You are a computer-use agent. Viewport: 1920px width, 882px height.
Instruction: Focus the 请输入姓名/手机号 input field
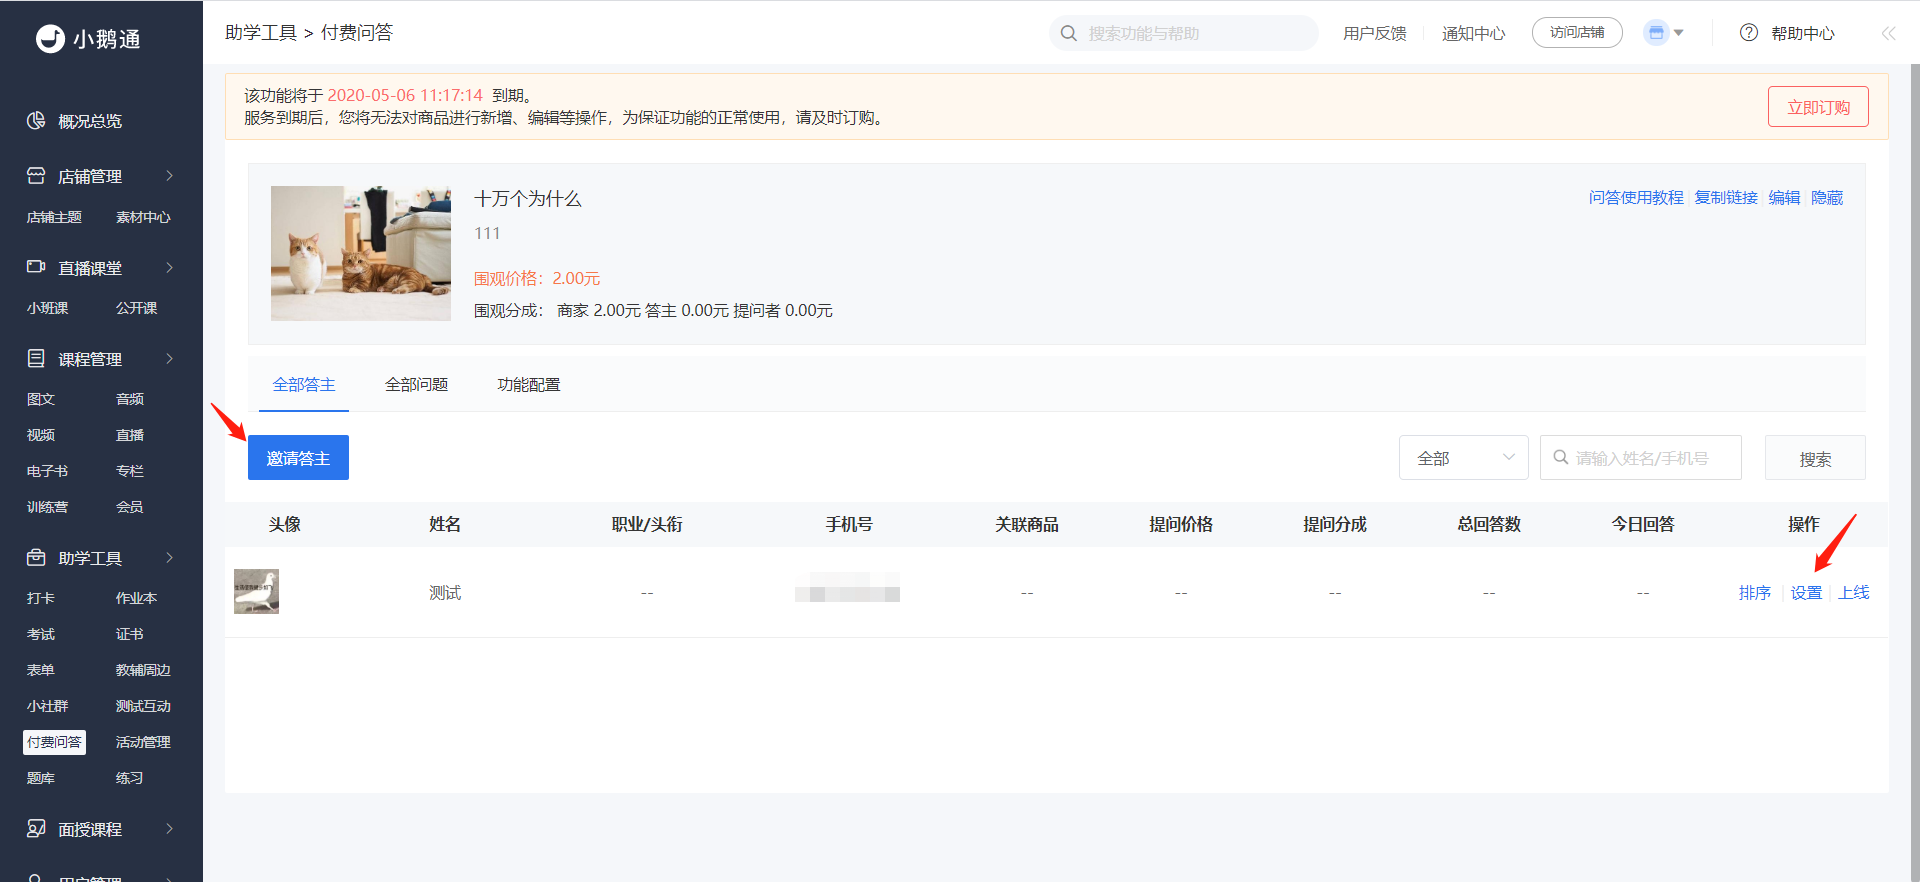[1641, 457]
